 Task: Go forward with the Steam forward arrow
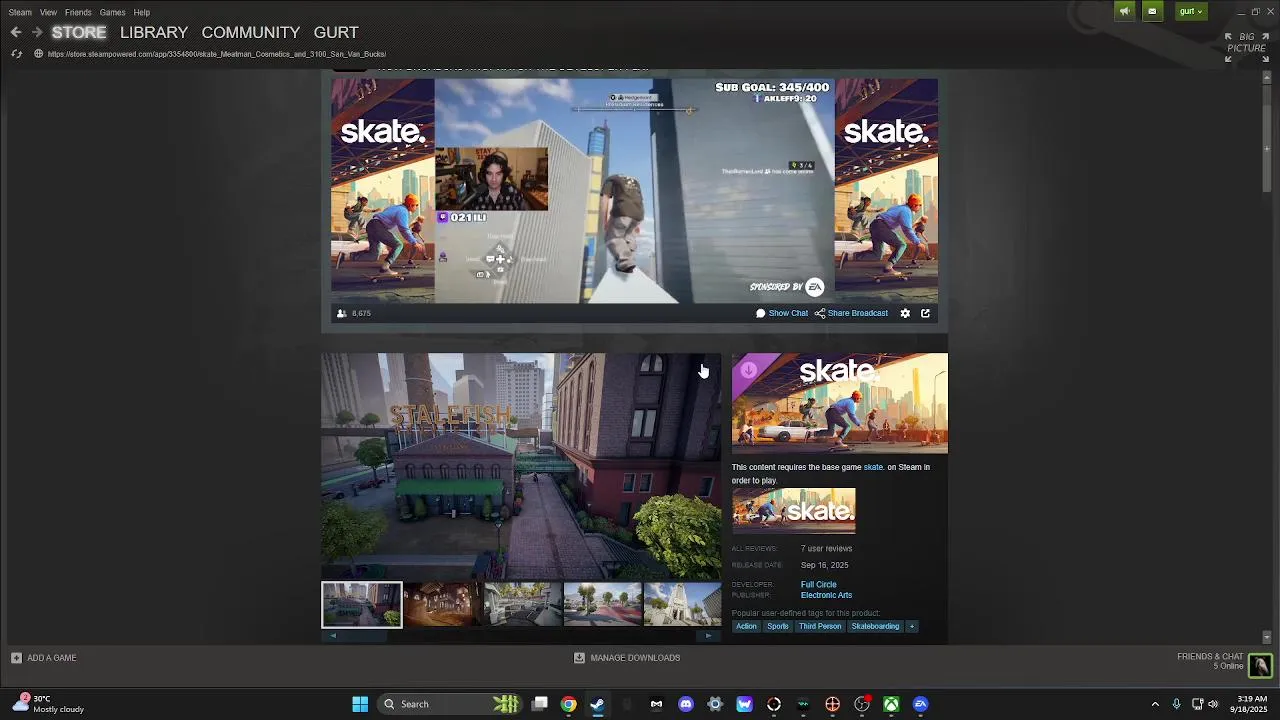(37, 32)
